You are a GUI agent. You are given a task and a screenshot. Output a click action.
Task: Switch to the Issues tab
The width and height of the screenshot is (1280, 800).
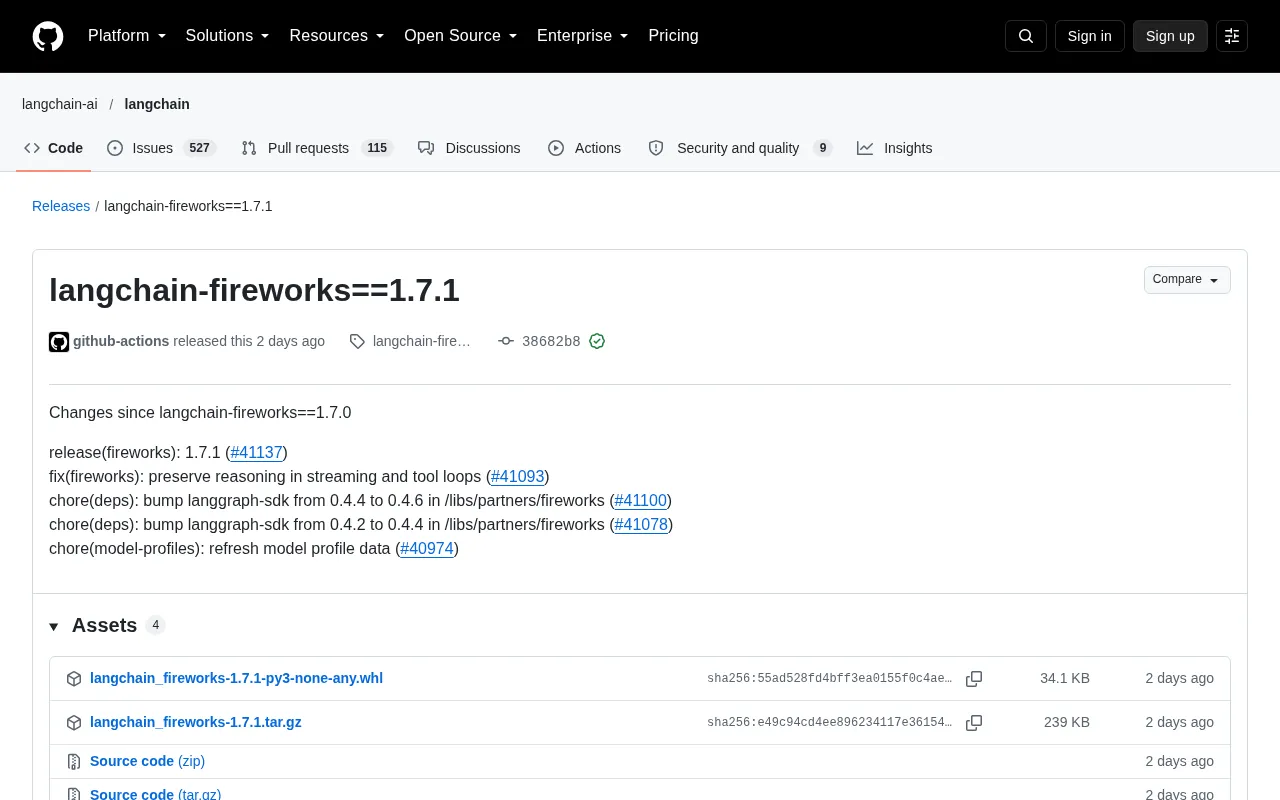(x=160, y=148)
